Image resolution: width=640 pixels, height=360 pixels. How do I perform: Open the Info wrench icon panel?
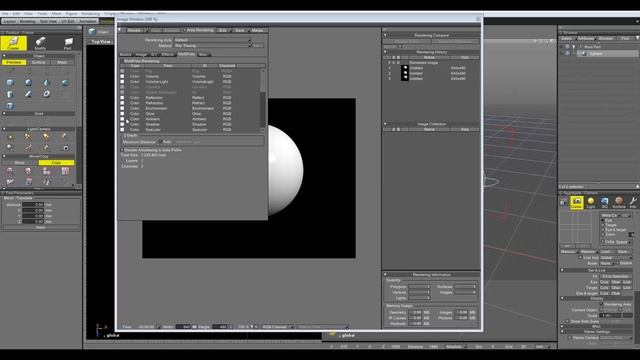(633, 202)
